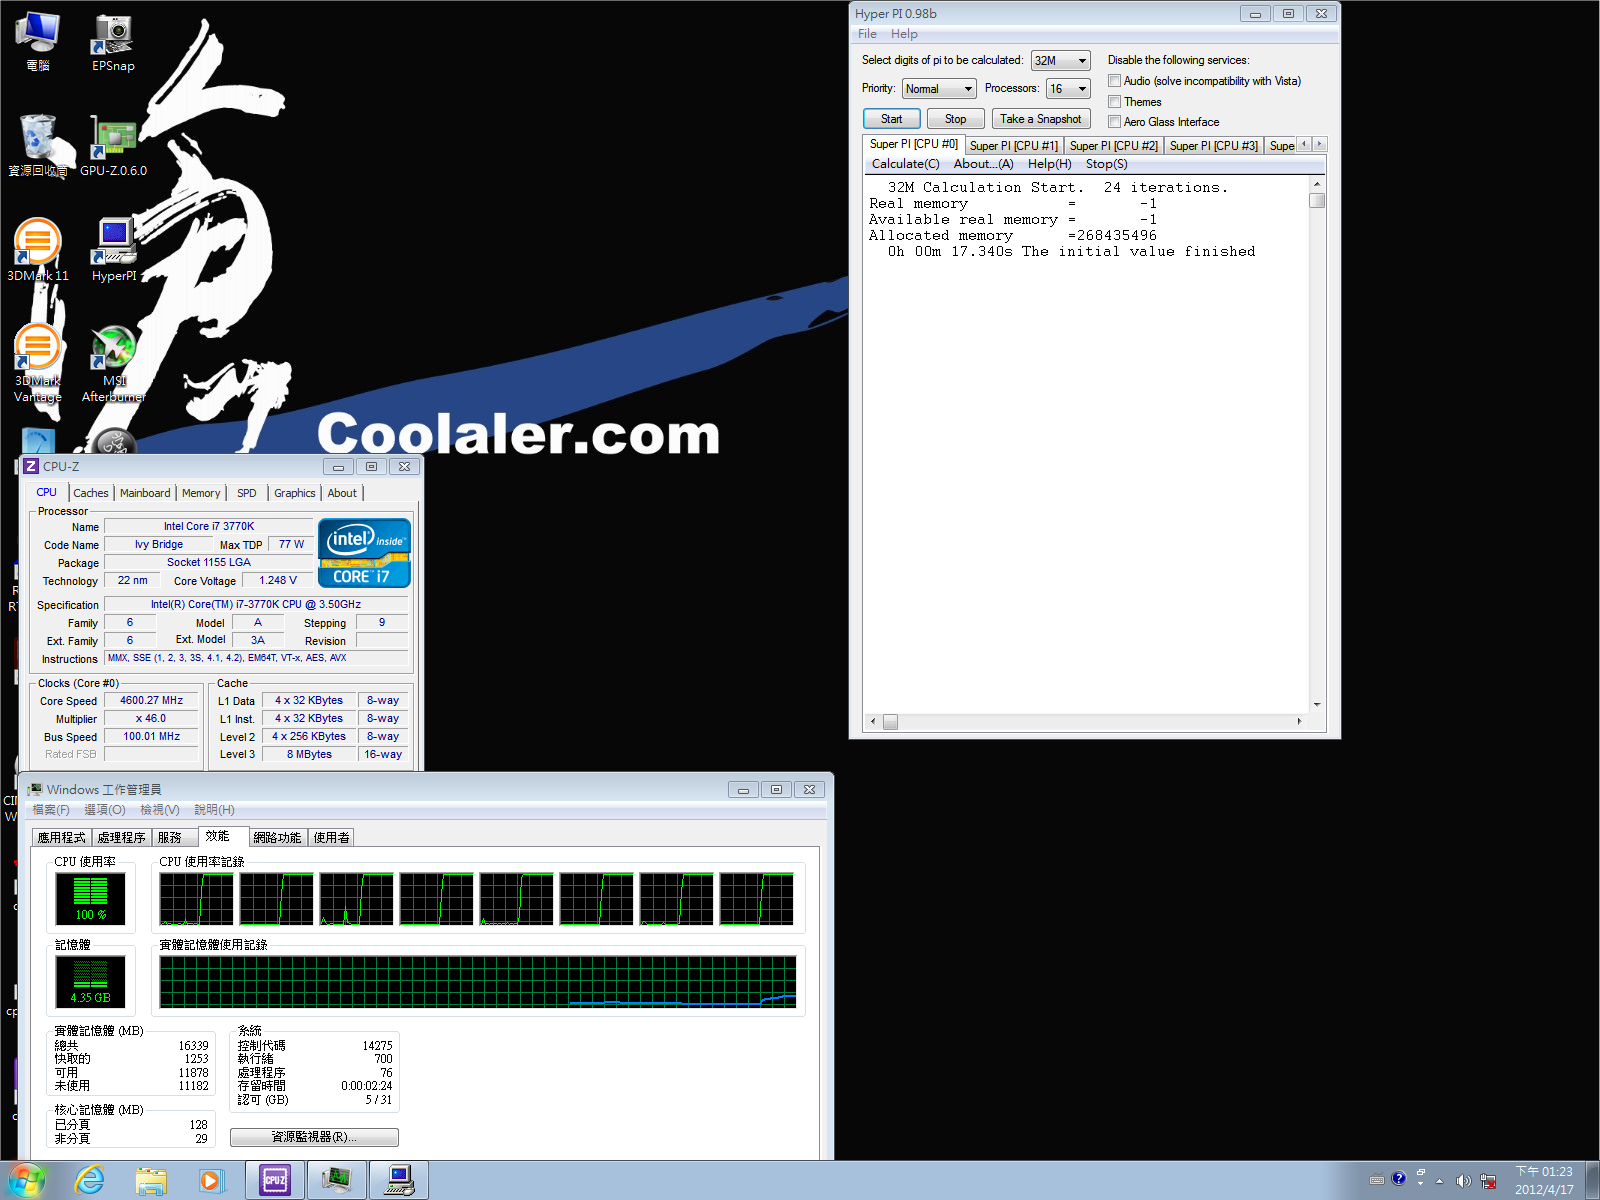1600x1200 pixels.
Task: Enable Audio service disable checkbox in Hyper PI
Action: [x=1114, y=81]
